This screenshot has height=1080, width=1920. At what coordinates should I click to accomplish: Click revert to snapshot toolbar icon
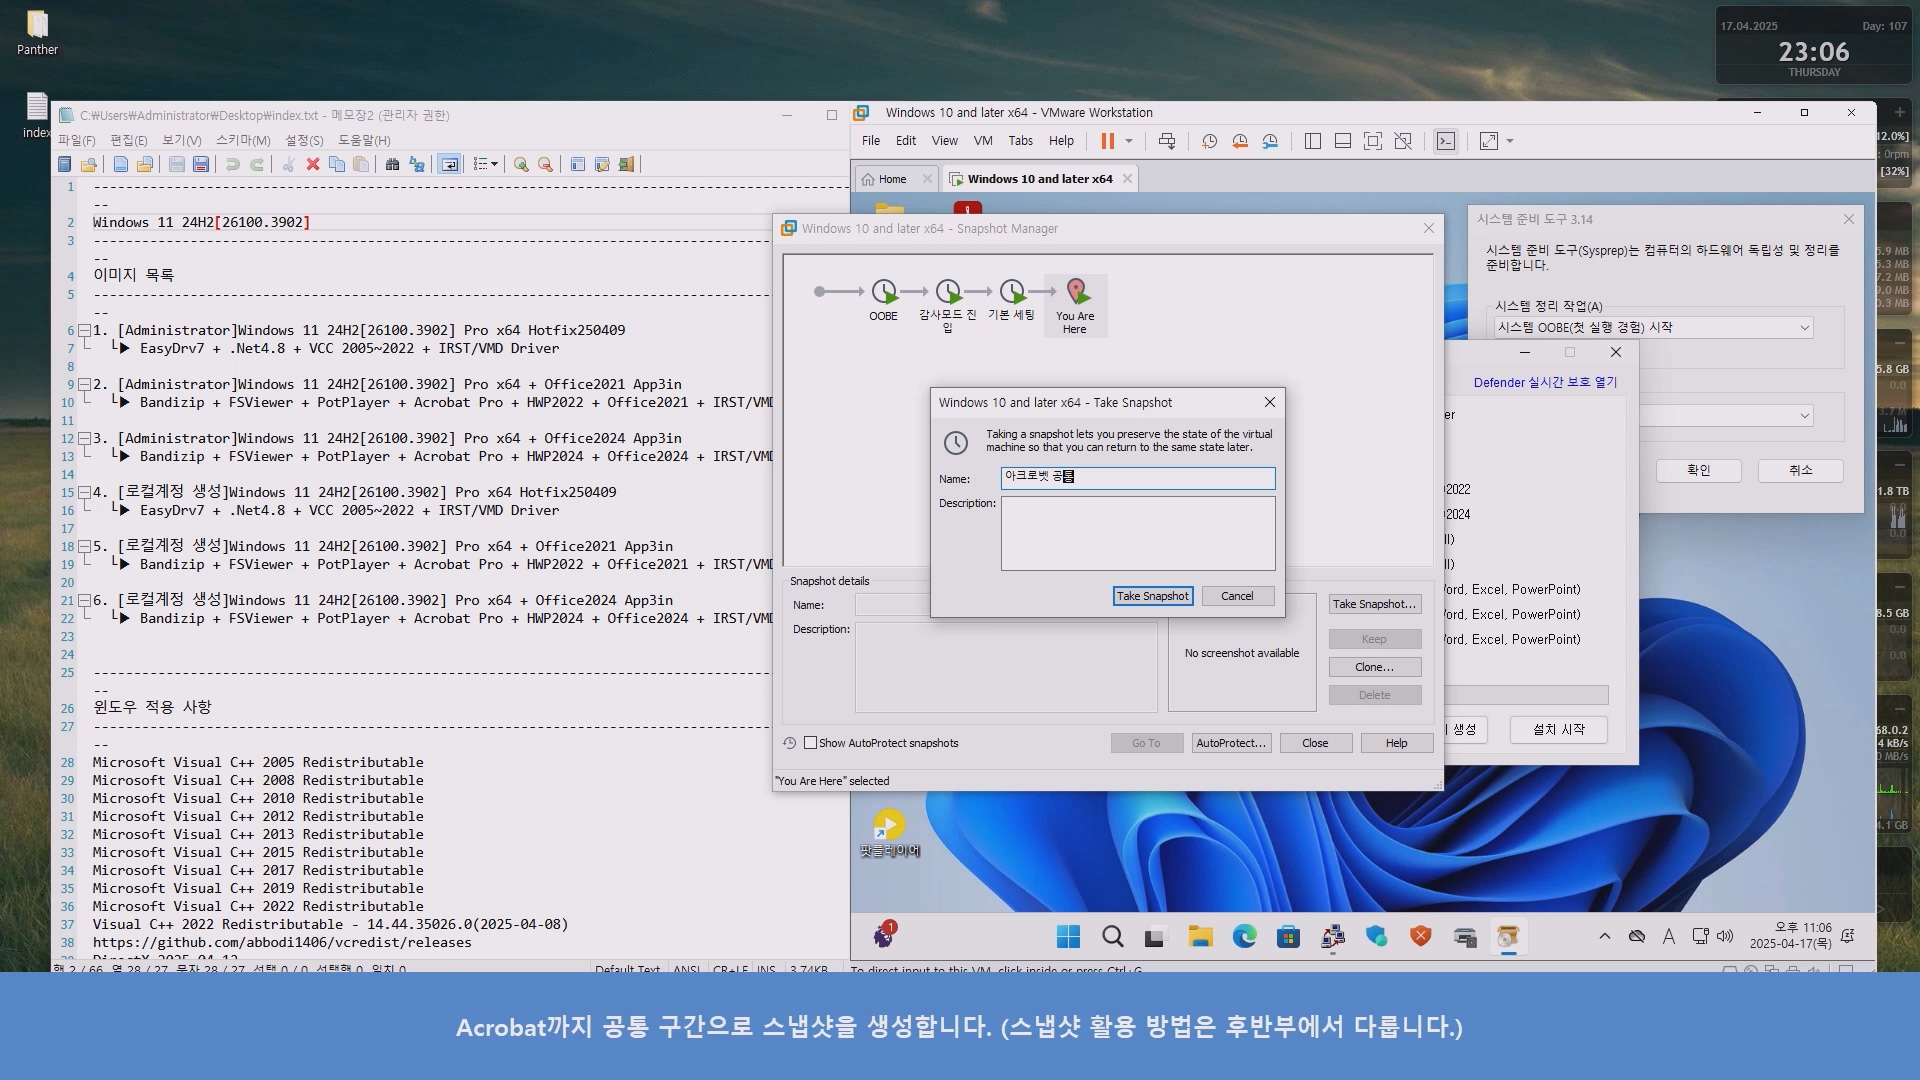pyautogui.click(x=1240, y=141)
